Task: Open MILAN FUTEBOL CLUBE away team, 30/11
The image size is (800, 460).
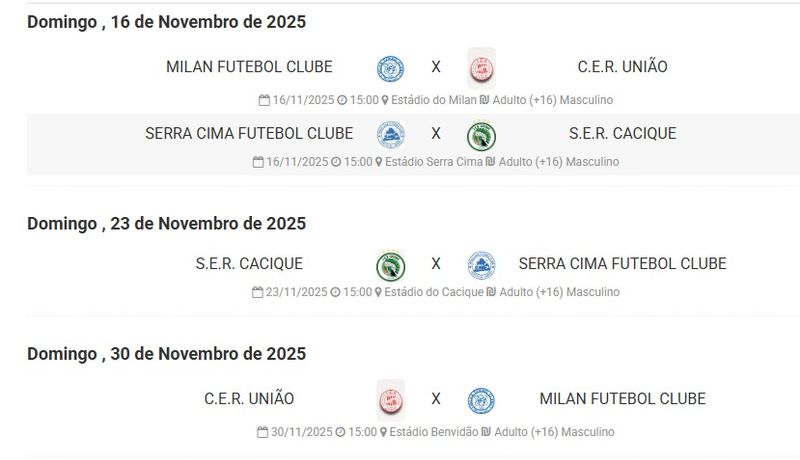Action: pyautogui.click(x=622, y=399)
